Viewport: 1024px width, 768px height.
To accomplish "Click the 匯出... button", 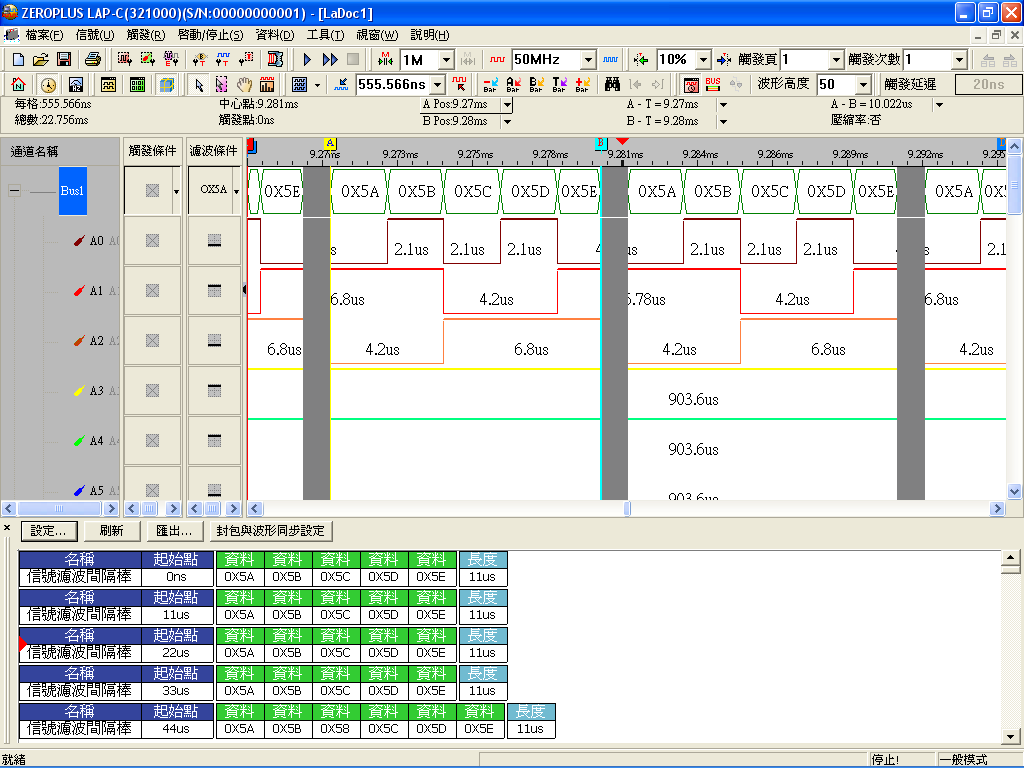I will pos(174,531).
